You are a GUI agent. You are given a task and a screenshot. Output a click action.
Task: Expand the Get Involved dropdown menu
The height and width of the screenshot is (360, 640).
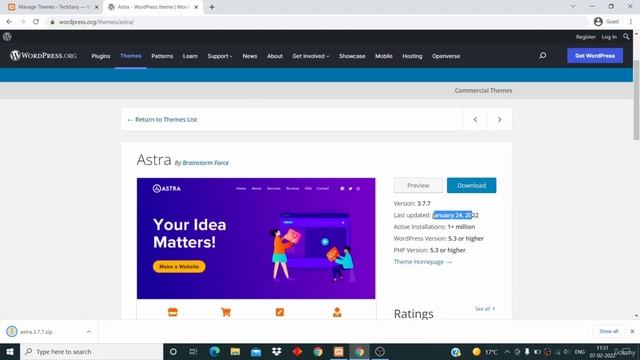pos(311,56)
